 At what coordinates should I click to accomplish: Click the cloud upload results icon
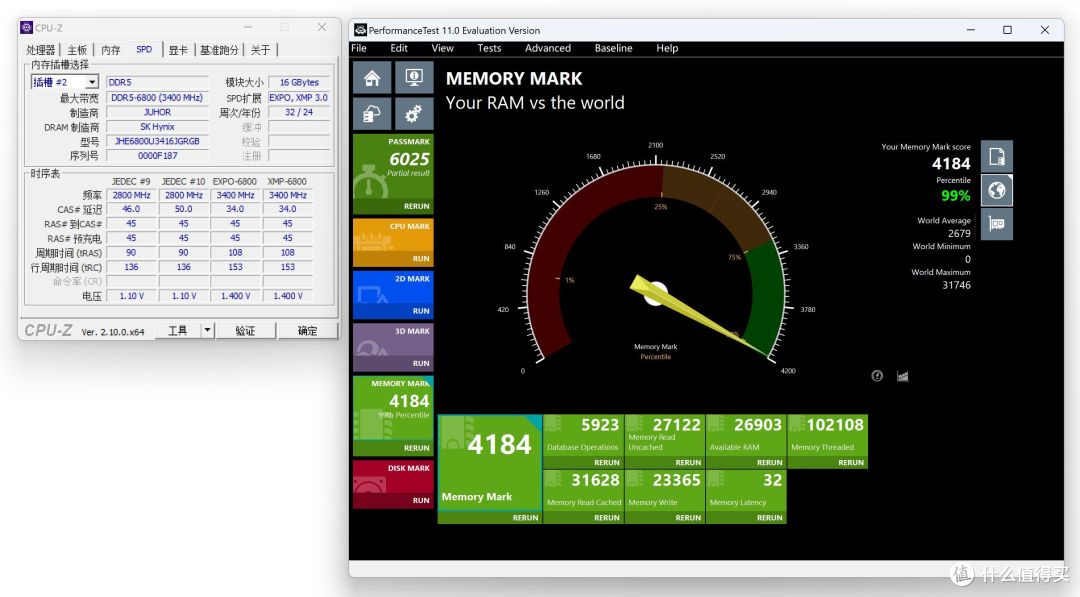372,114
